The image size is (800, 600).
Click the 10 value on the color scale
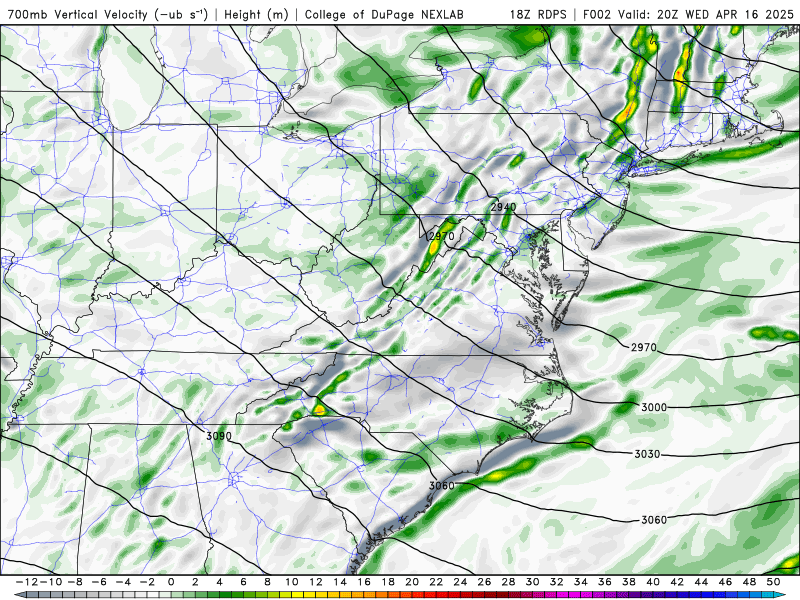[291, 582]
